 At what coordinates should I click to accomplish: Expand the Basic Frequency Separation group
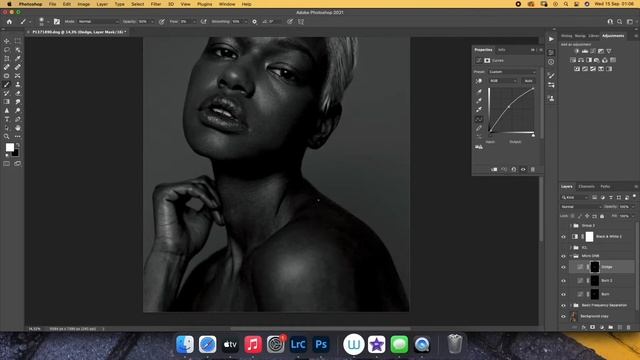tap(571, 306)
